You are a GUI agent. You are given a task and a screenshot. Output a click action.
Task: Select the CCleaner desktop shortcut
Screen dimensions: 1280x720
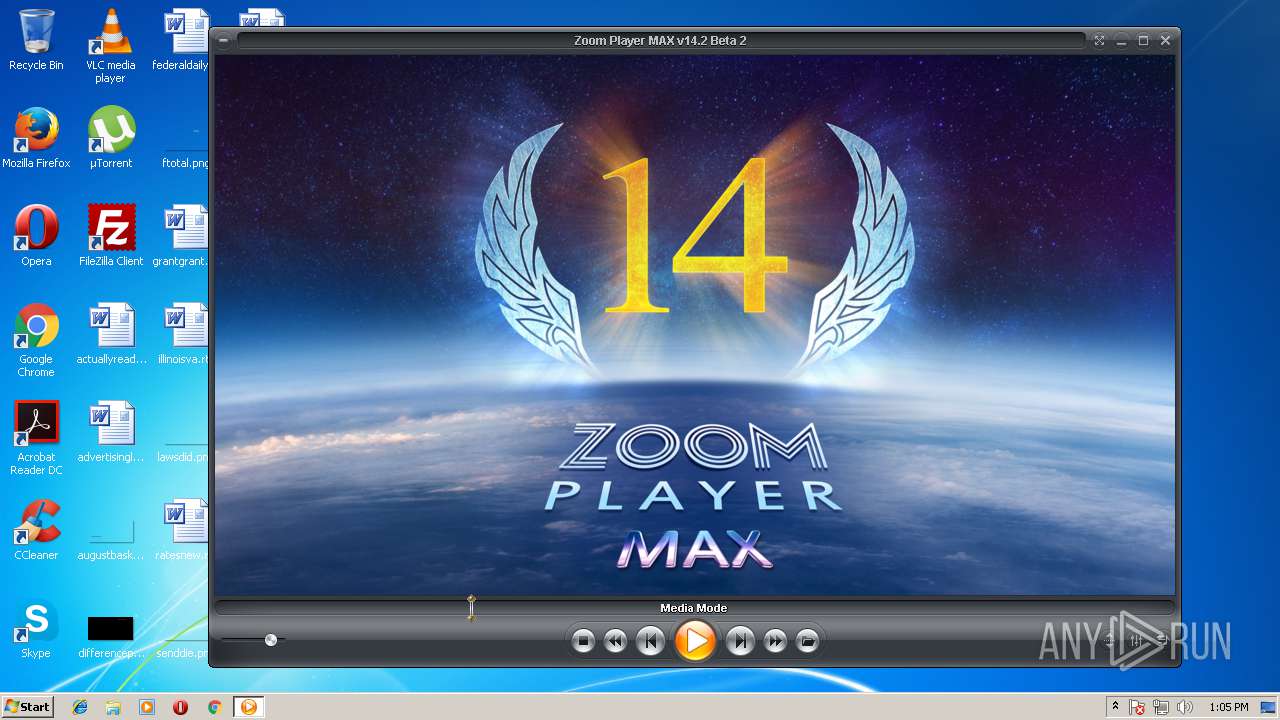36,530
